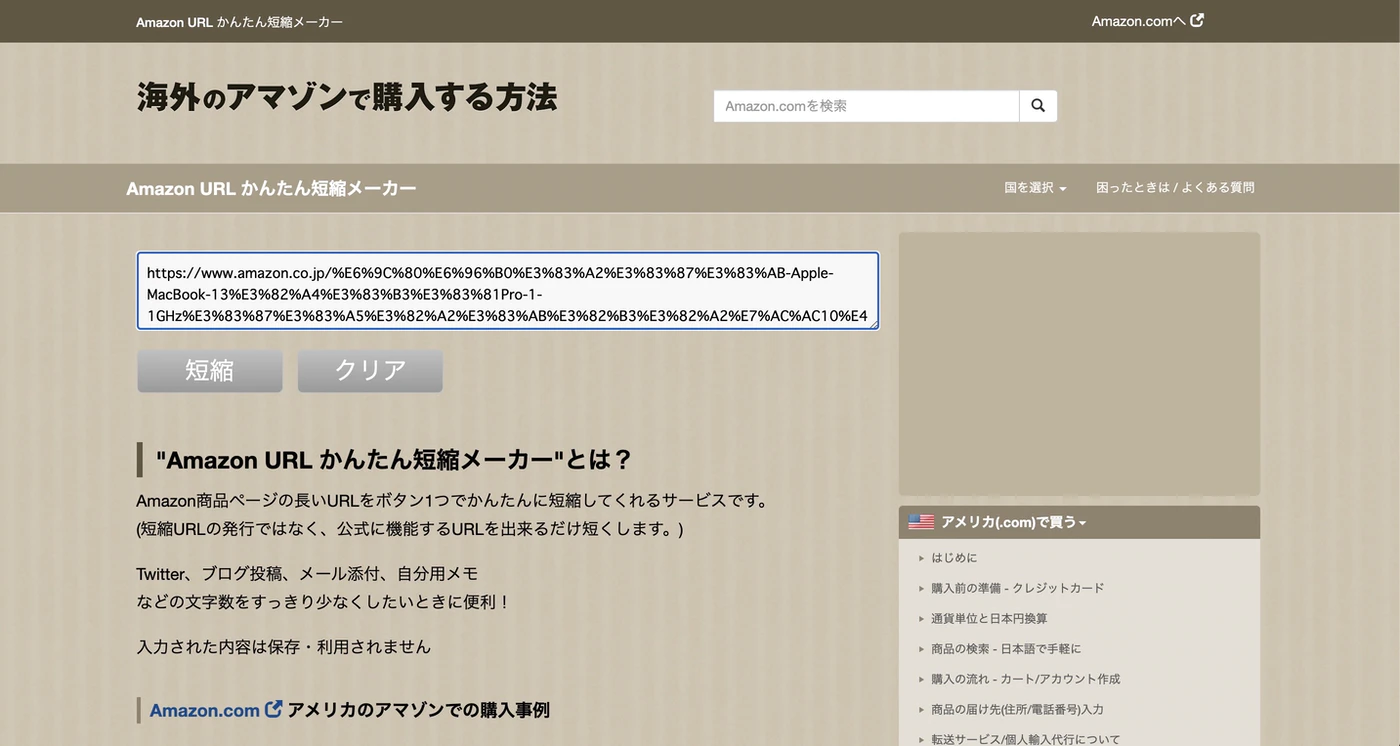Focus the Amazon.comを検索 search field
This screenshot has height=746, width=1400.
pos(866,106)
